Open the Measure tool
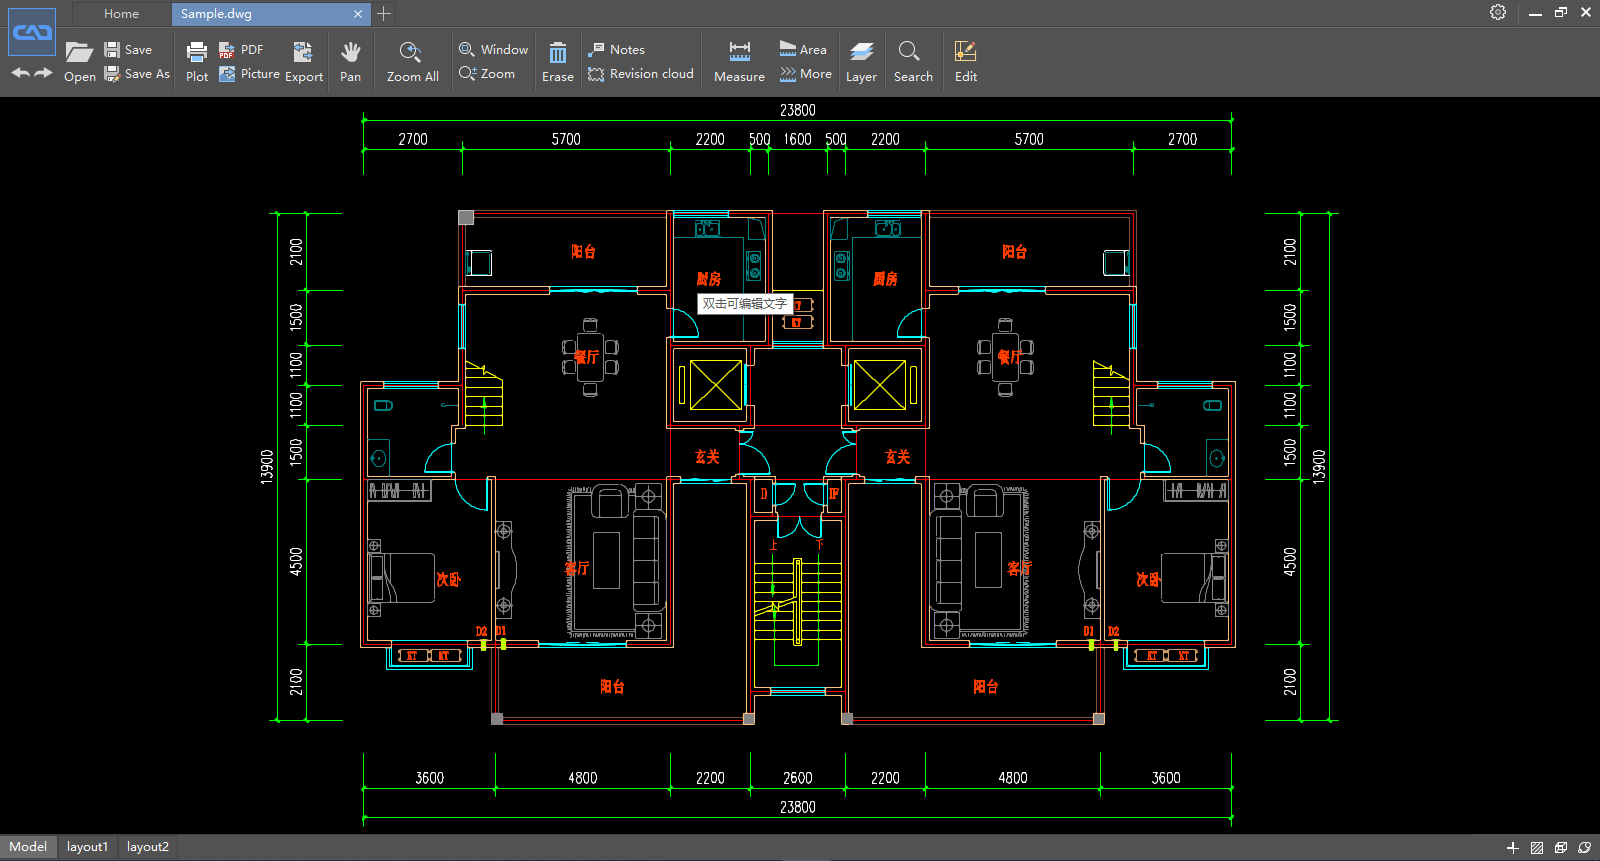This screenshot has width=1600, height=861. 739,53
